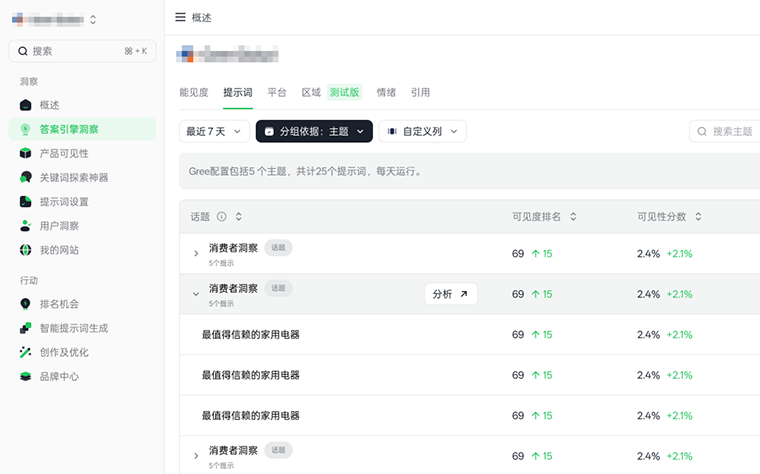The width and height of the screenshot is (760, 474).
Task: Click the 智能提示词生成 icon
Action: (26, 328)
